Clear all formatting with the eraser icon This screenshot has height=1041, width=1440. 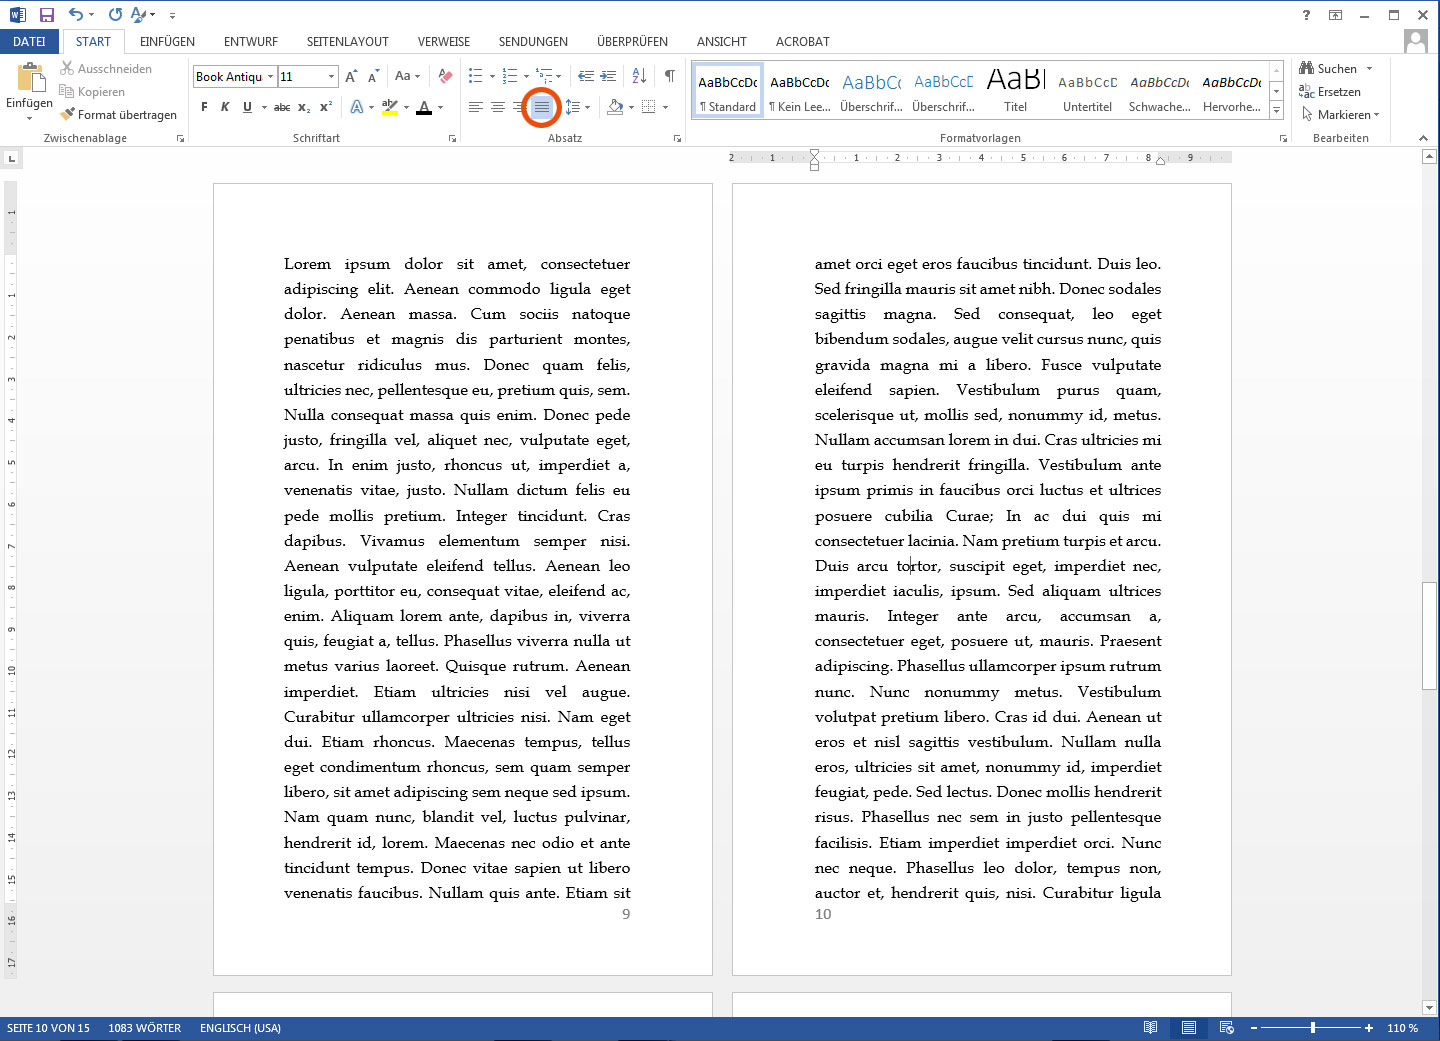coord(445,76)
